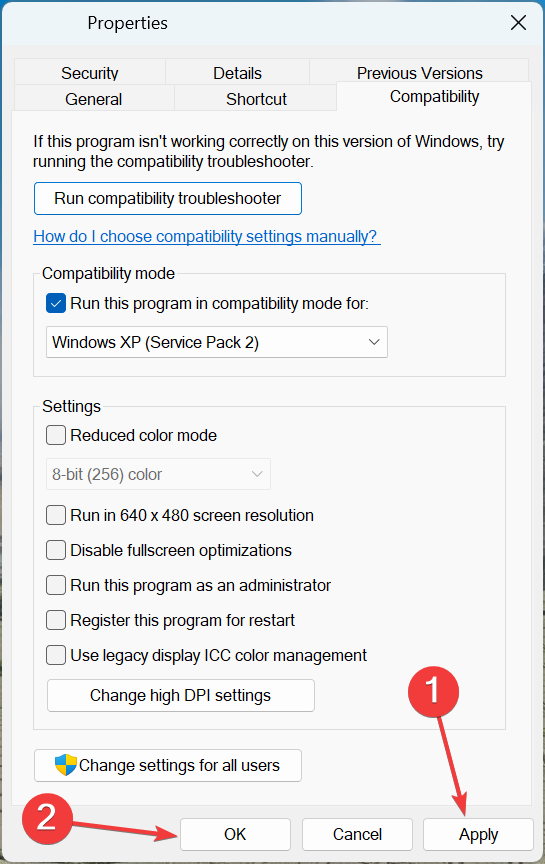Image resolution: width=545 pixels, height=864 pixels.
Task: Check Use legacy display ICC color management
Action: [56, 655]
